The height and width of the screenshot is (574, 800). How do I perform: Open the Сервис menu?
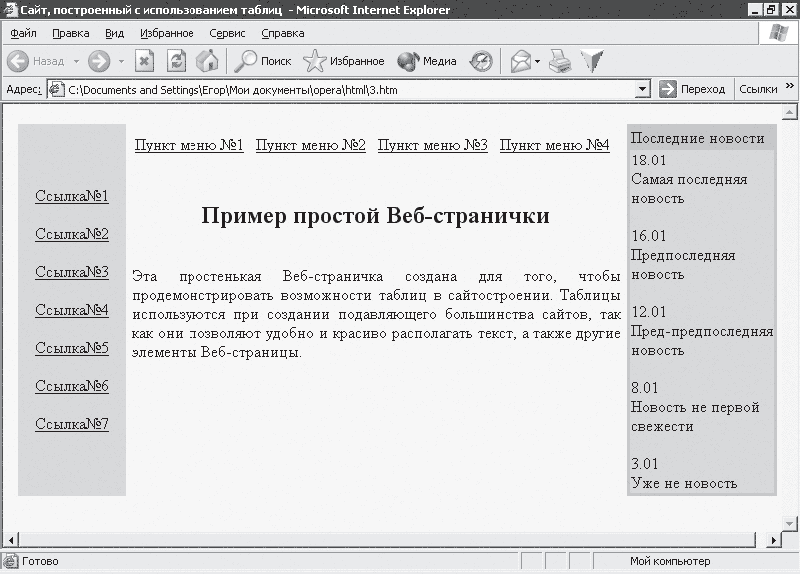227,33
